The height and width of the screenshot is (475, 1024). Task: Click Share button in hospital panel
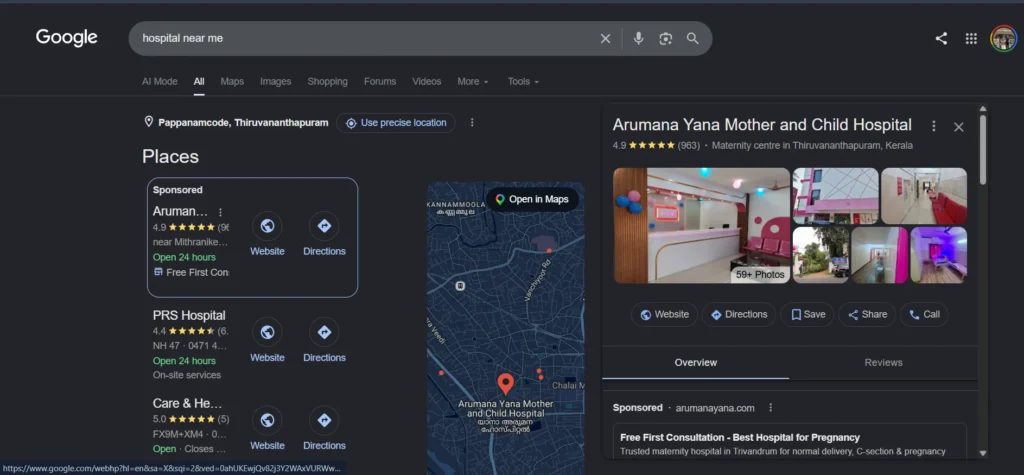[x=867, y=314]
